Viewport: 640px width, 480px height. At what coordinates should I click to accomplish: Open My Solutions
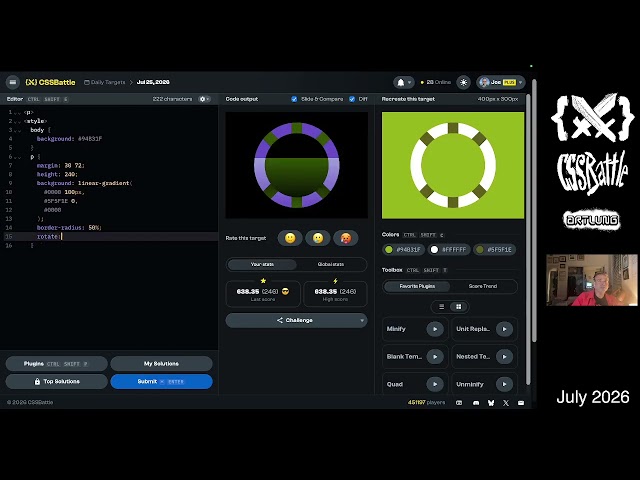161,364
